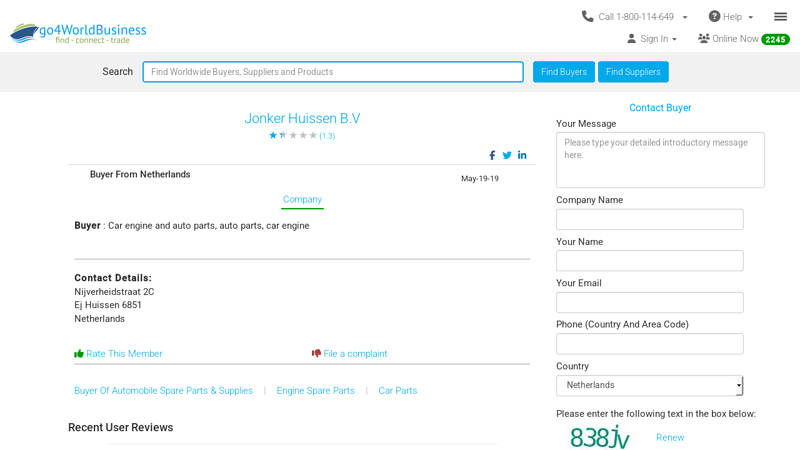800x450 pixels.
Task: Click the May-19-19 date text
Action: [x=480, y=179]
